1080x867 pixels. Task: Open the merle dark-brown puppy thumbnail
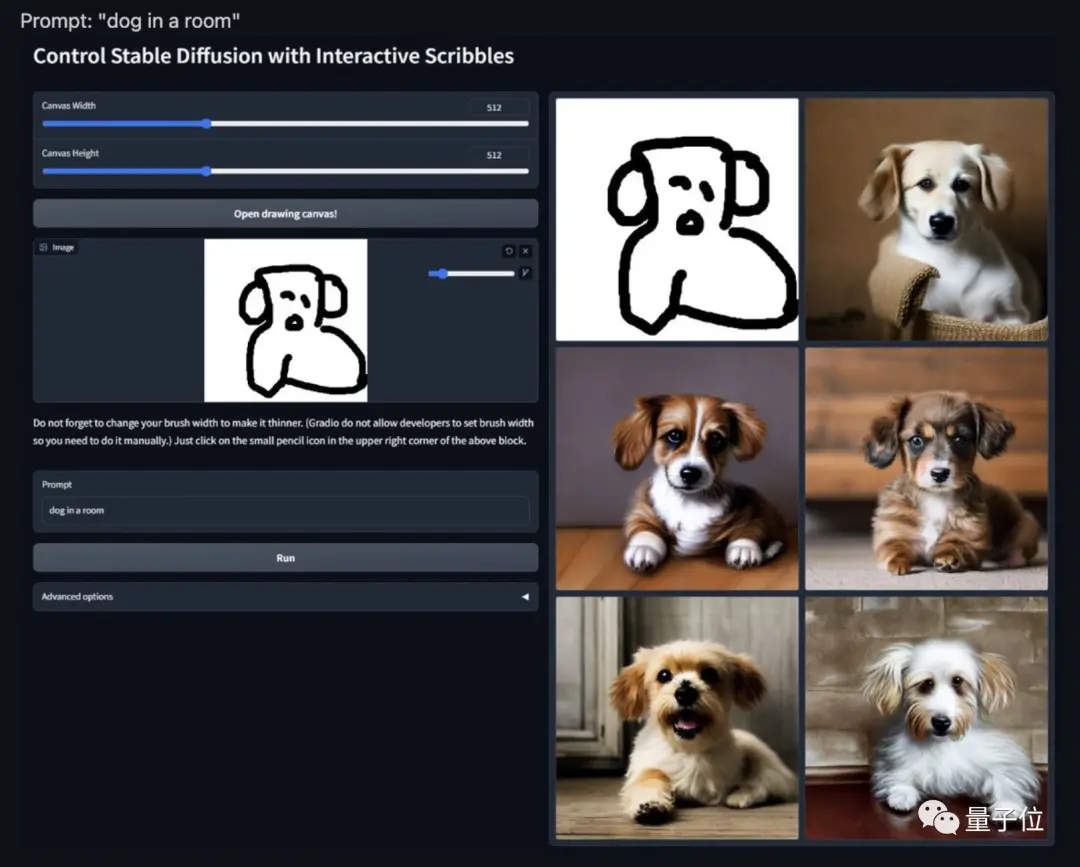926,468
